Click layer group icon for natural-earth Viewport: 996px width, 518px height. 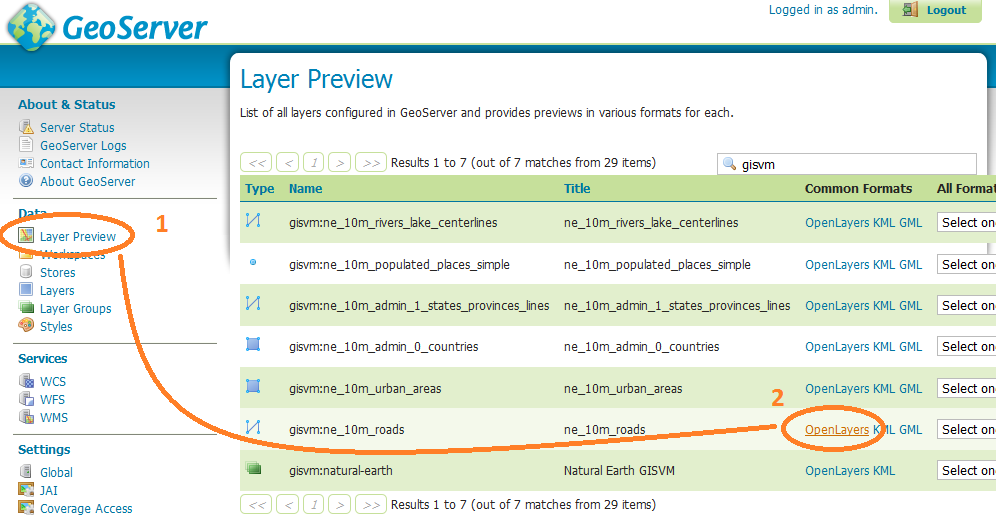pyautogui.click(x=253, y=468)
